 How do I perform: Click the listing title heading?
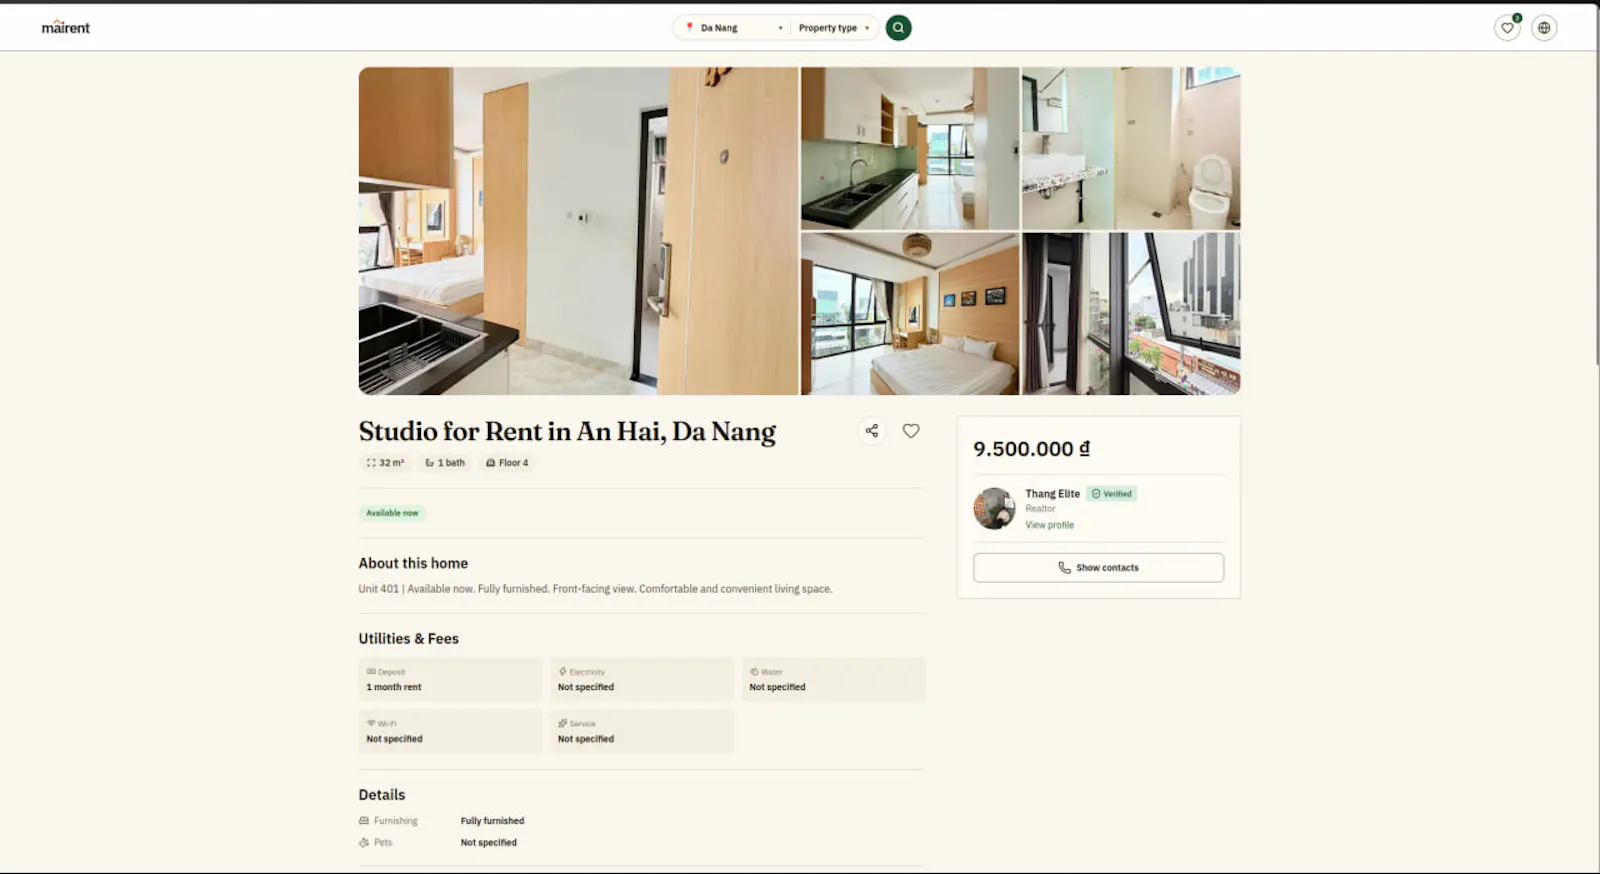coord(567,431)
